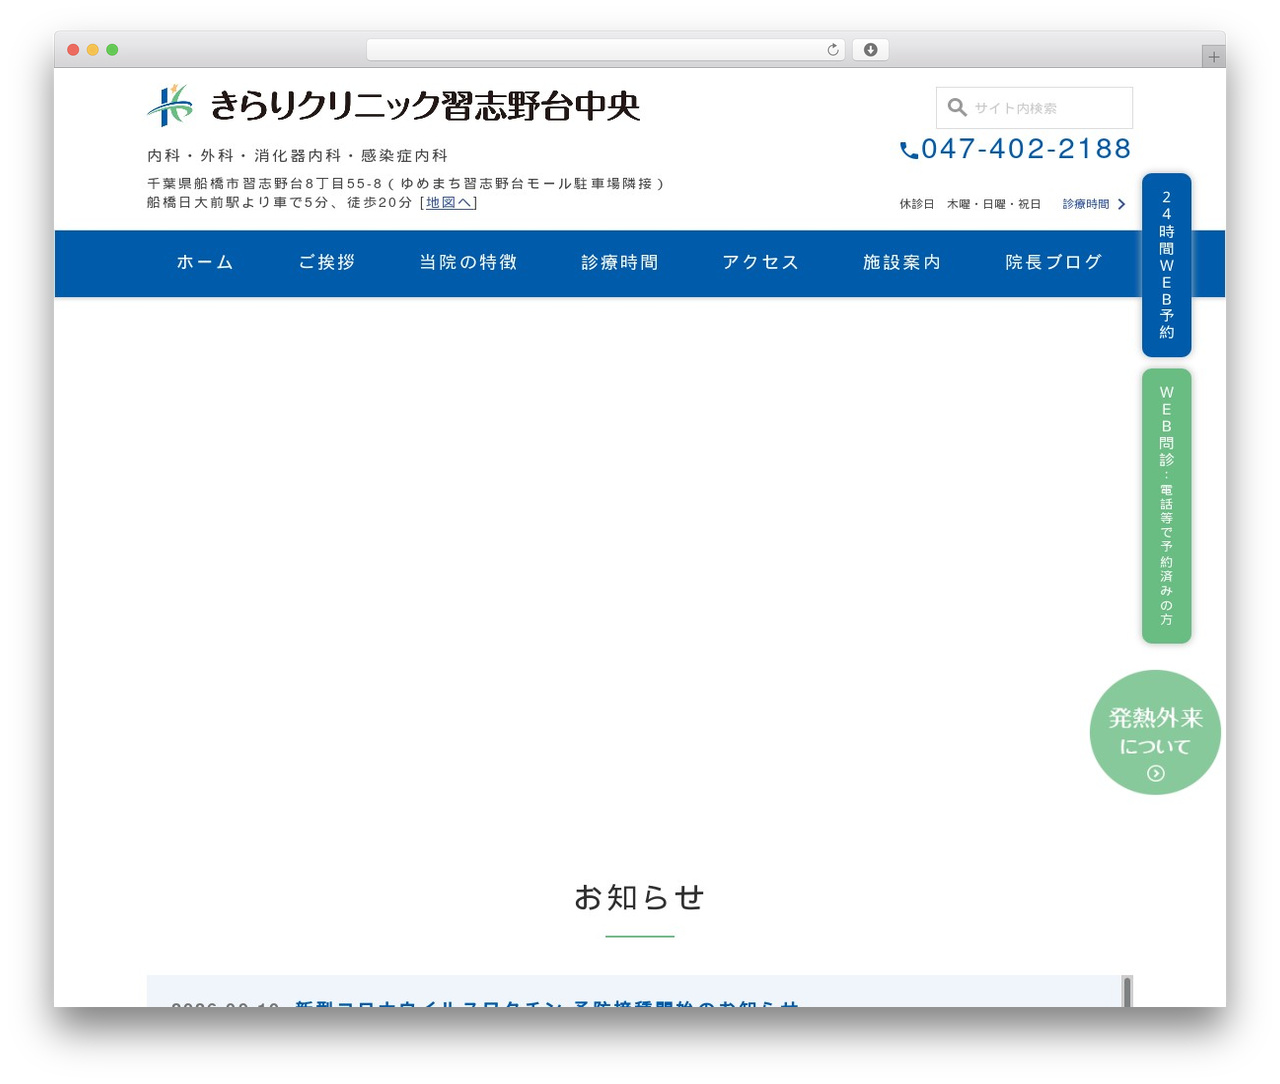This screenshot has width=1280, height=1084.
Task: Follow the 地図へ map link
Action: point(449,202)
